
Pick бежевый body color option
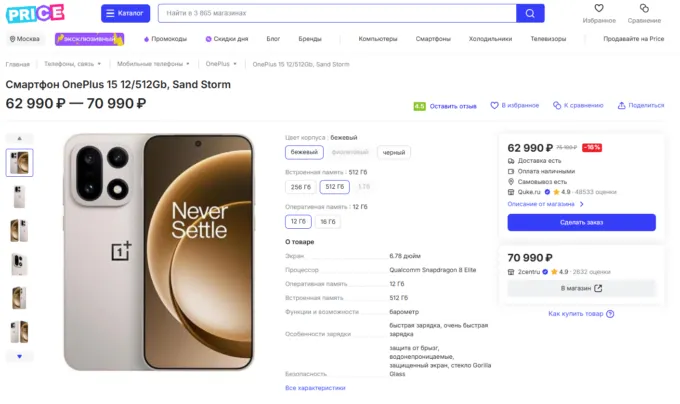tap(303, 153)
